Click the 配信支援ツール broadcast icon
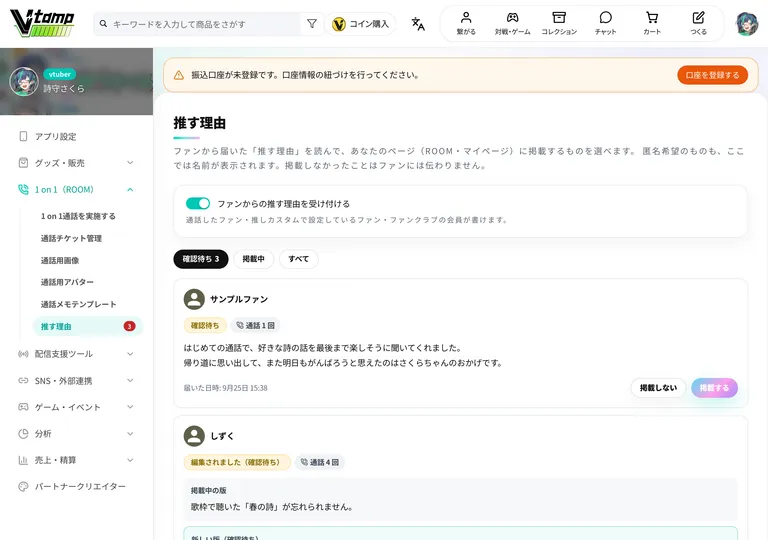The height and width of the screenshot is (540, 768). [23, 354]
